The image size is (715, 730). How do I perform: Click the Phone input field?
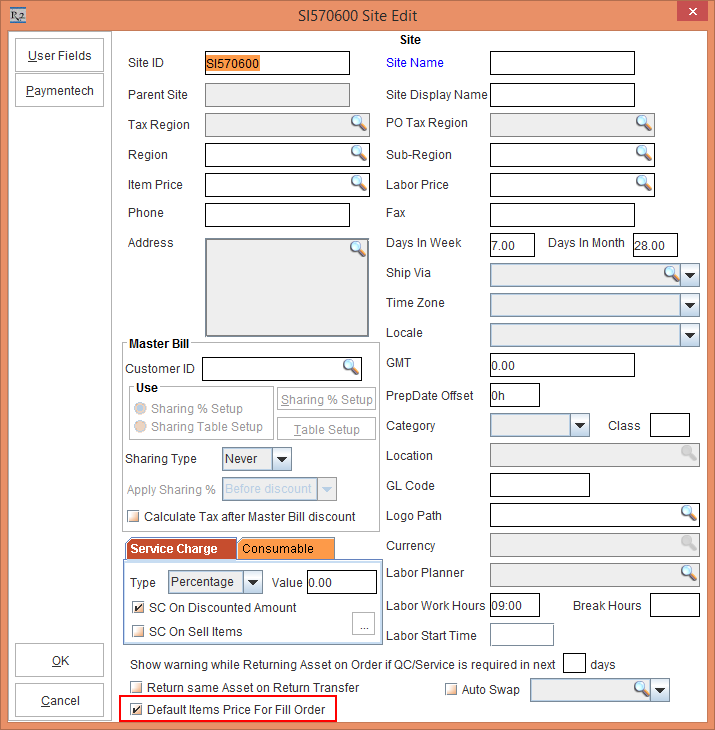[277, 215]
